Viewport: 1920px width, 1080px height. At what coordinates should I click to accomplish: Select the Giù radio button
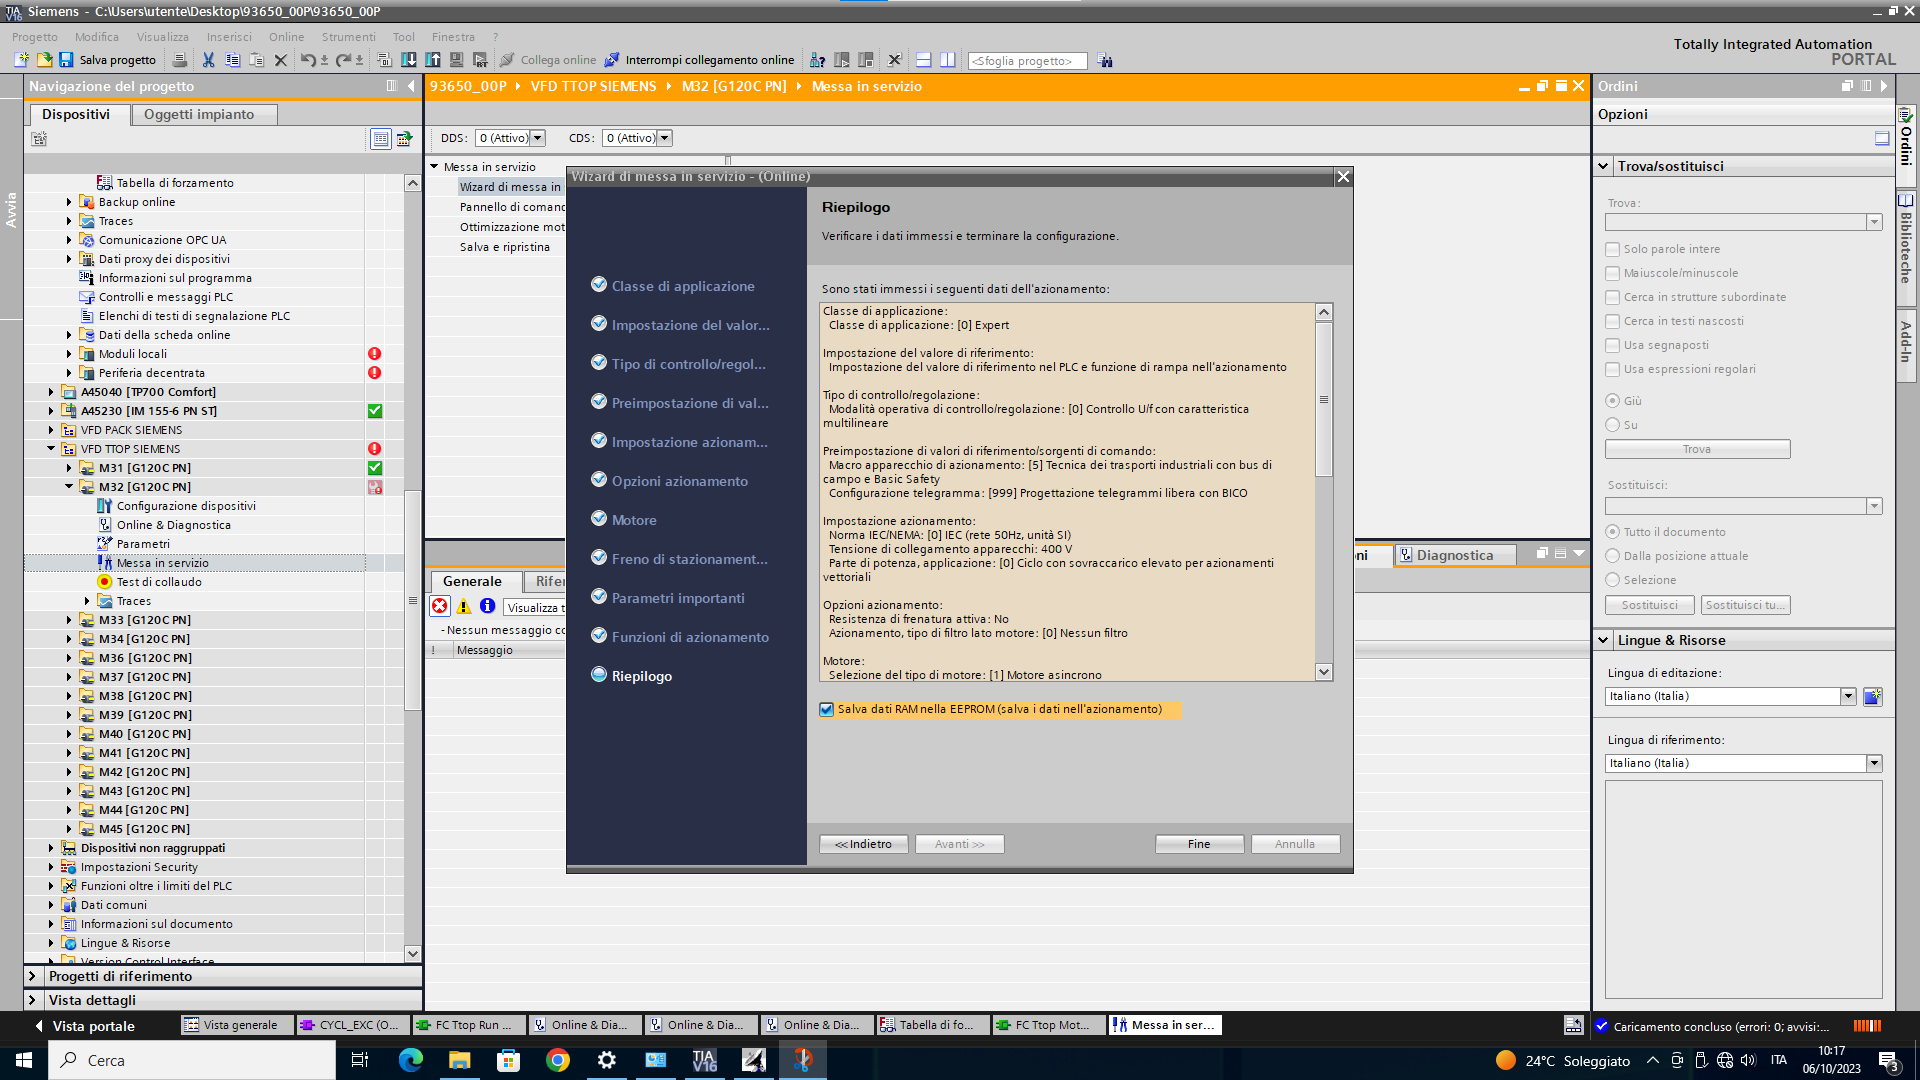[x=1612, y=401]
